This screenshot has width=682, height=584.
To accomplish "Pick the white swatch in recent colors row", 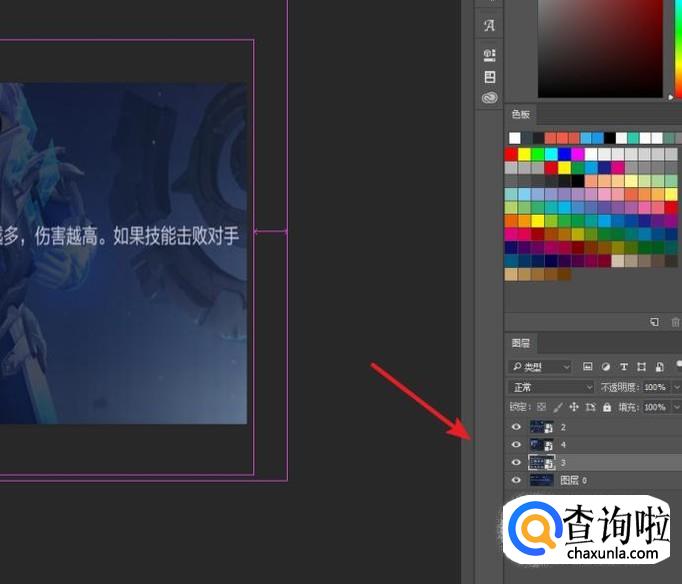I will click(x=515, y=138).
